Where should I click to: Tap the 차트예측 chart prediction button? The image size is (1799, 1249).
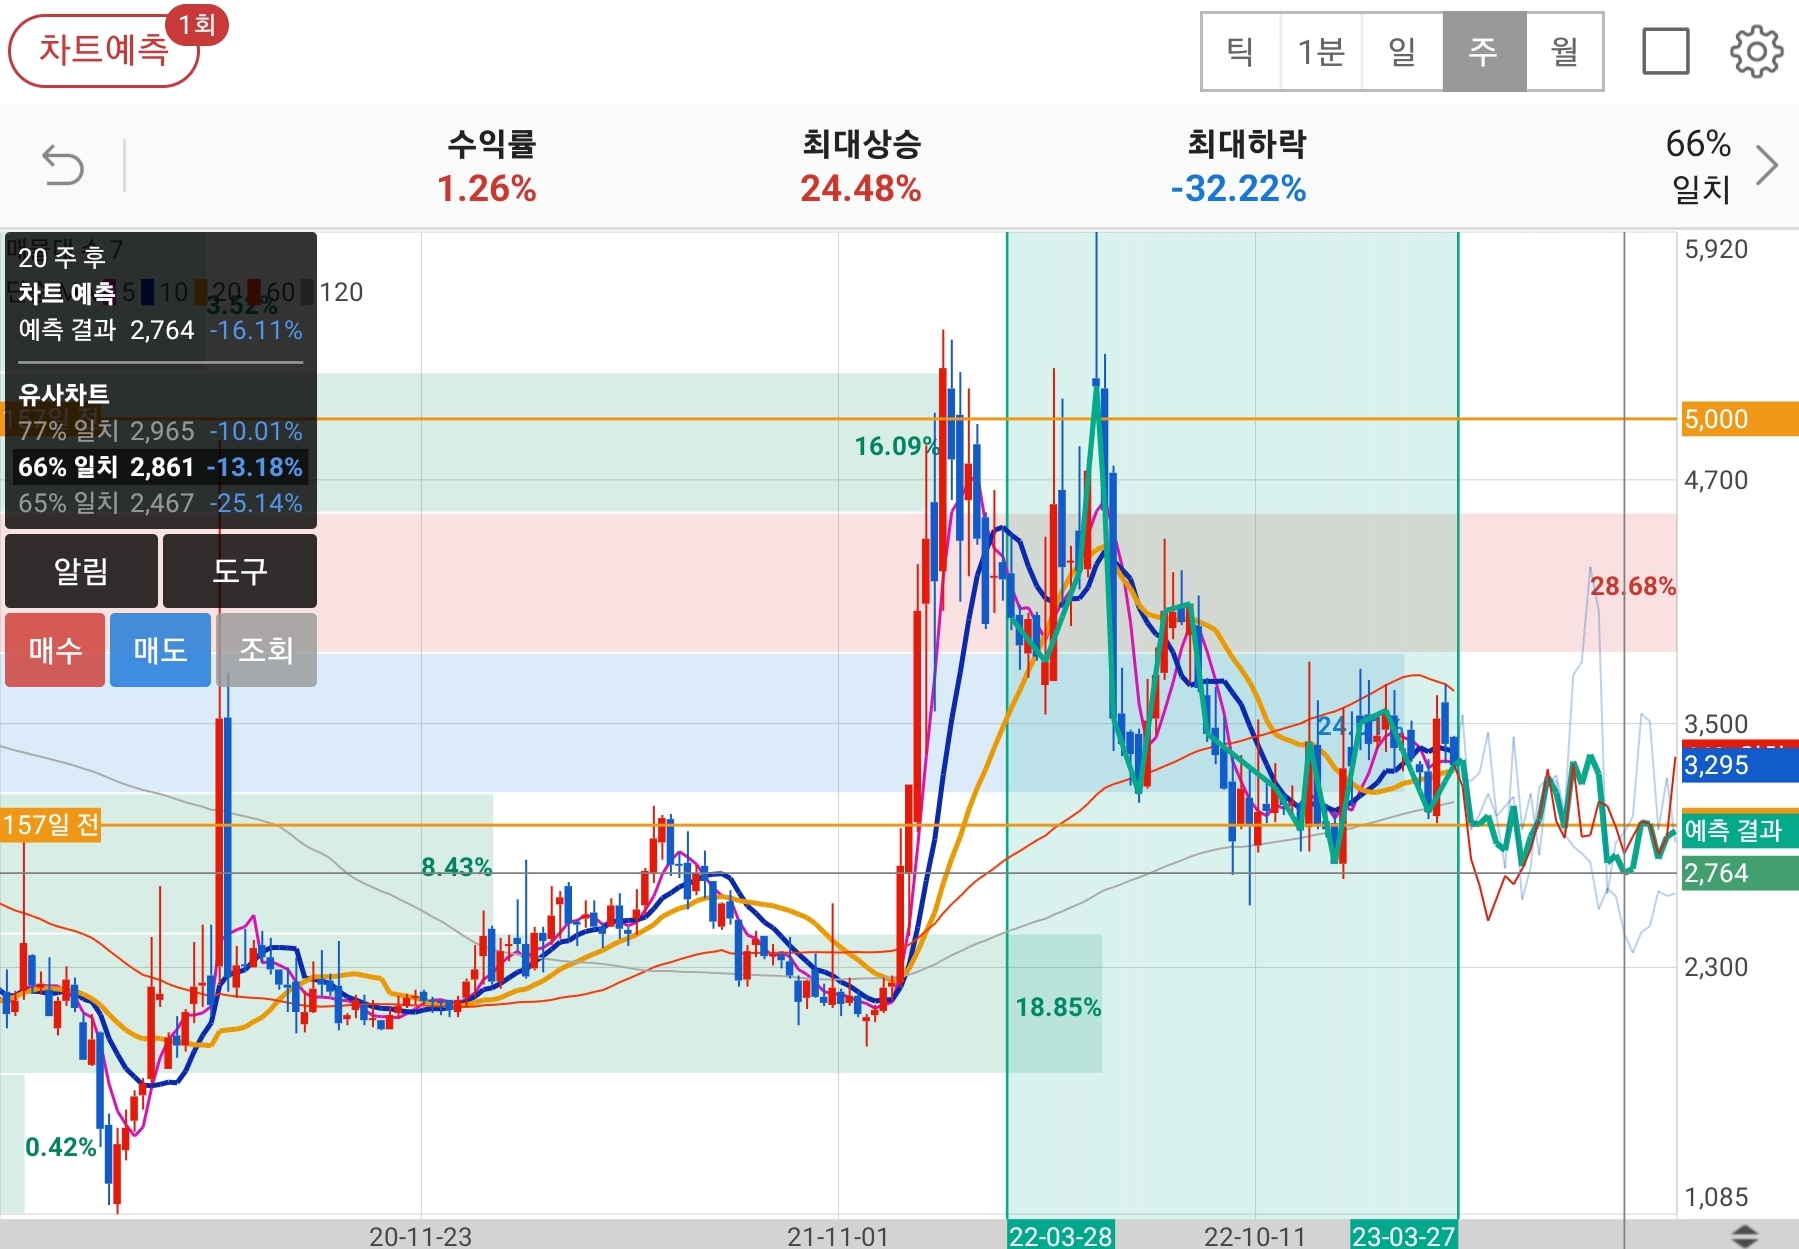104,50
